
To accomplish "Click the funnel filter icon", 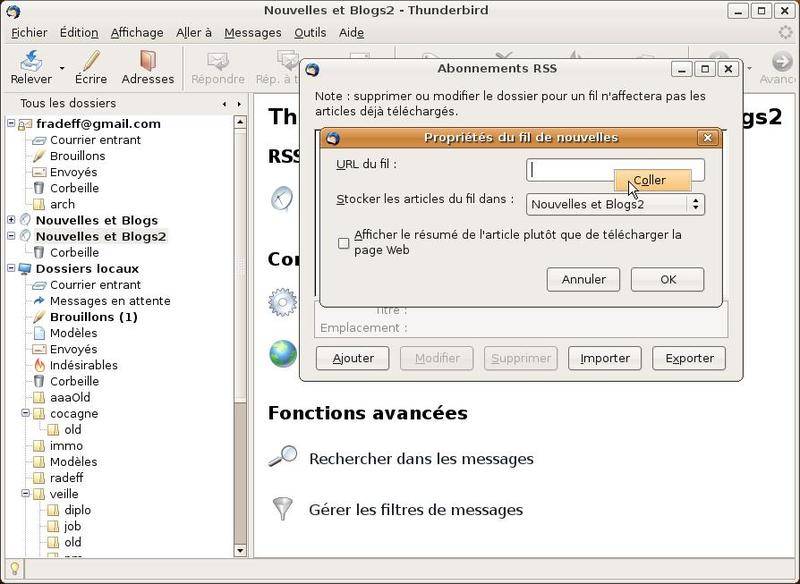I will (x=283, y=509).
